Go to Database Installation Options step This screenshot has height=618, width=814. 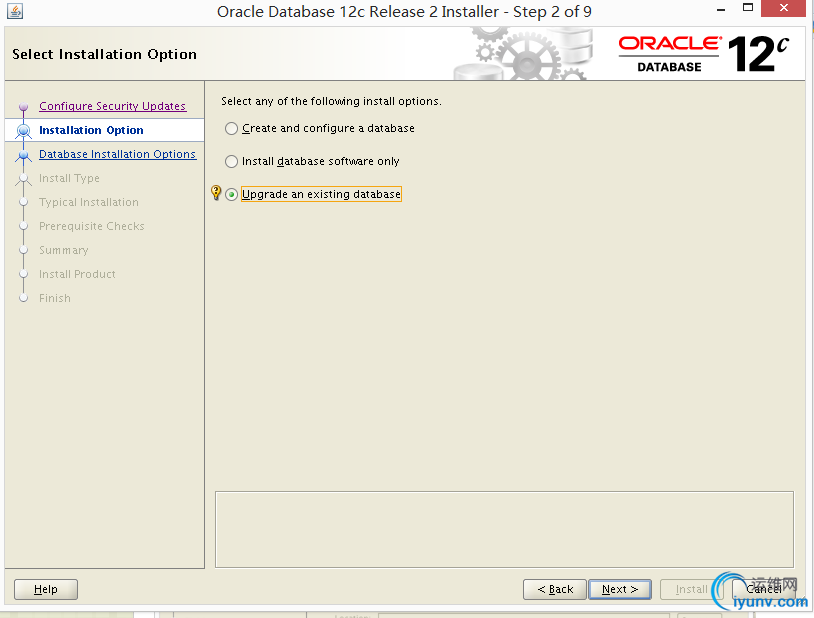tap(118, 154)
